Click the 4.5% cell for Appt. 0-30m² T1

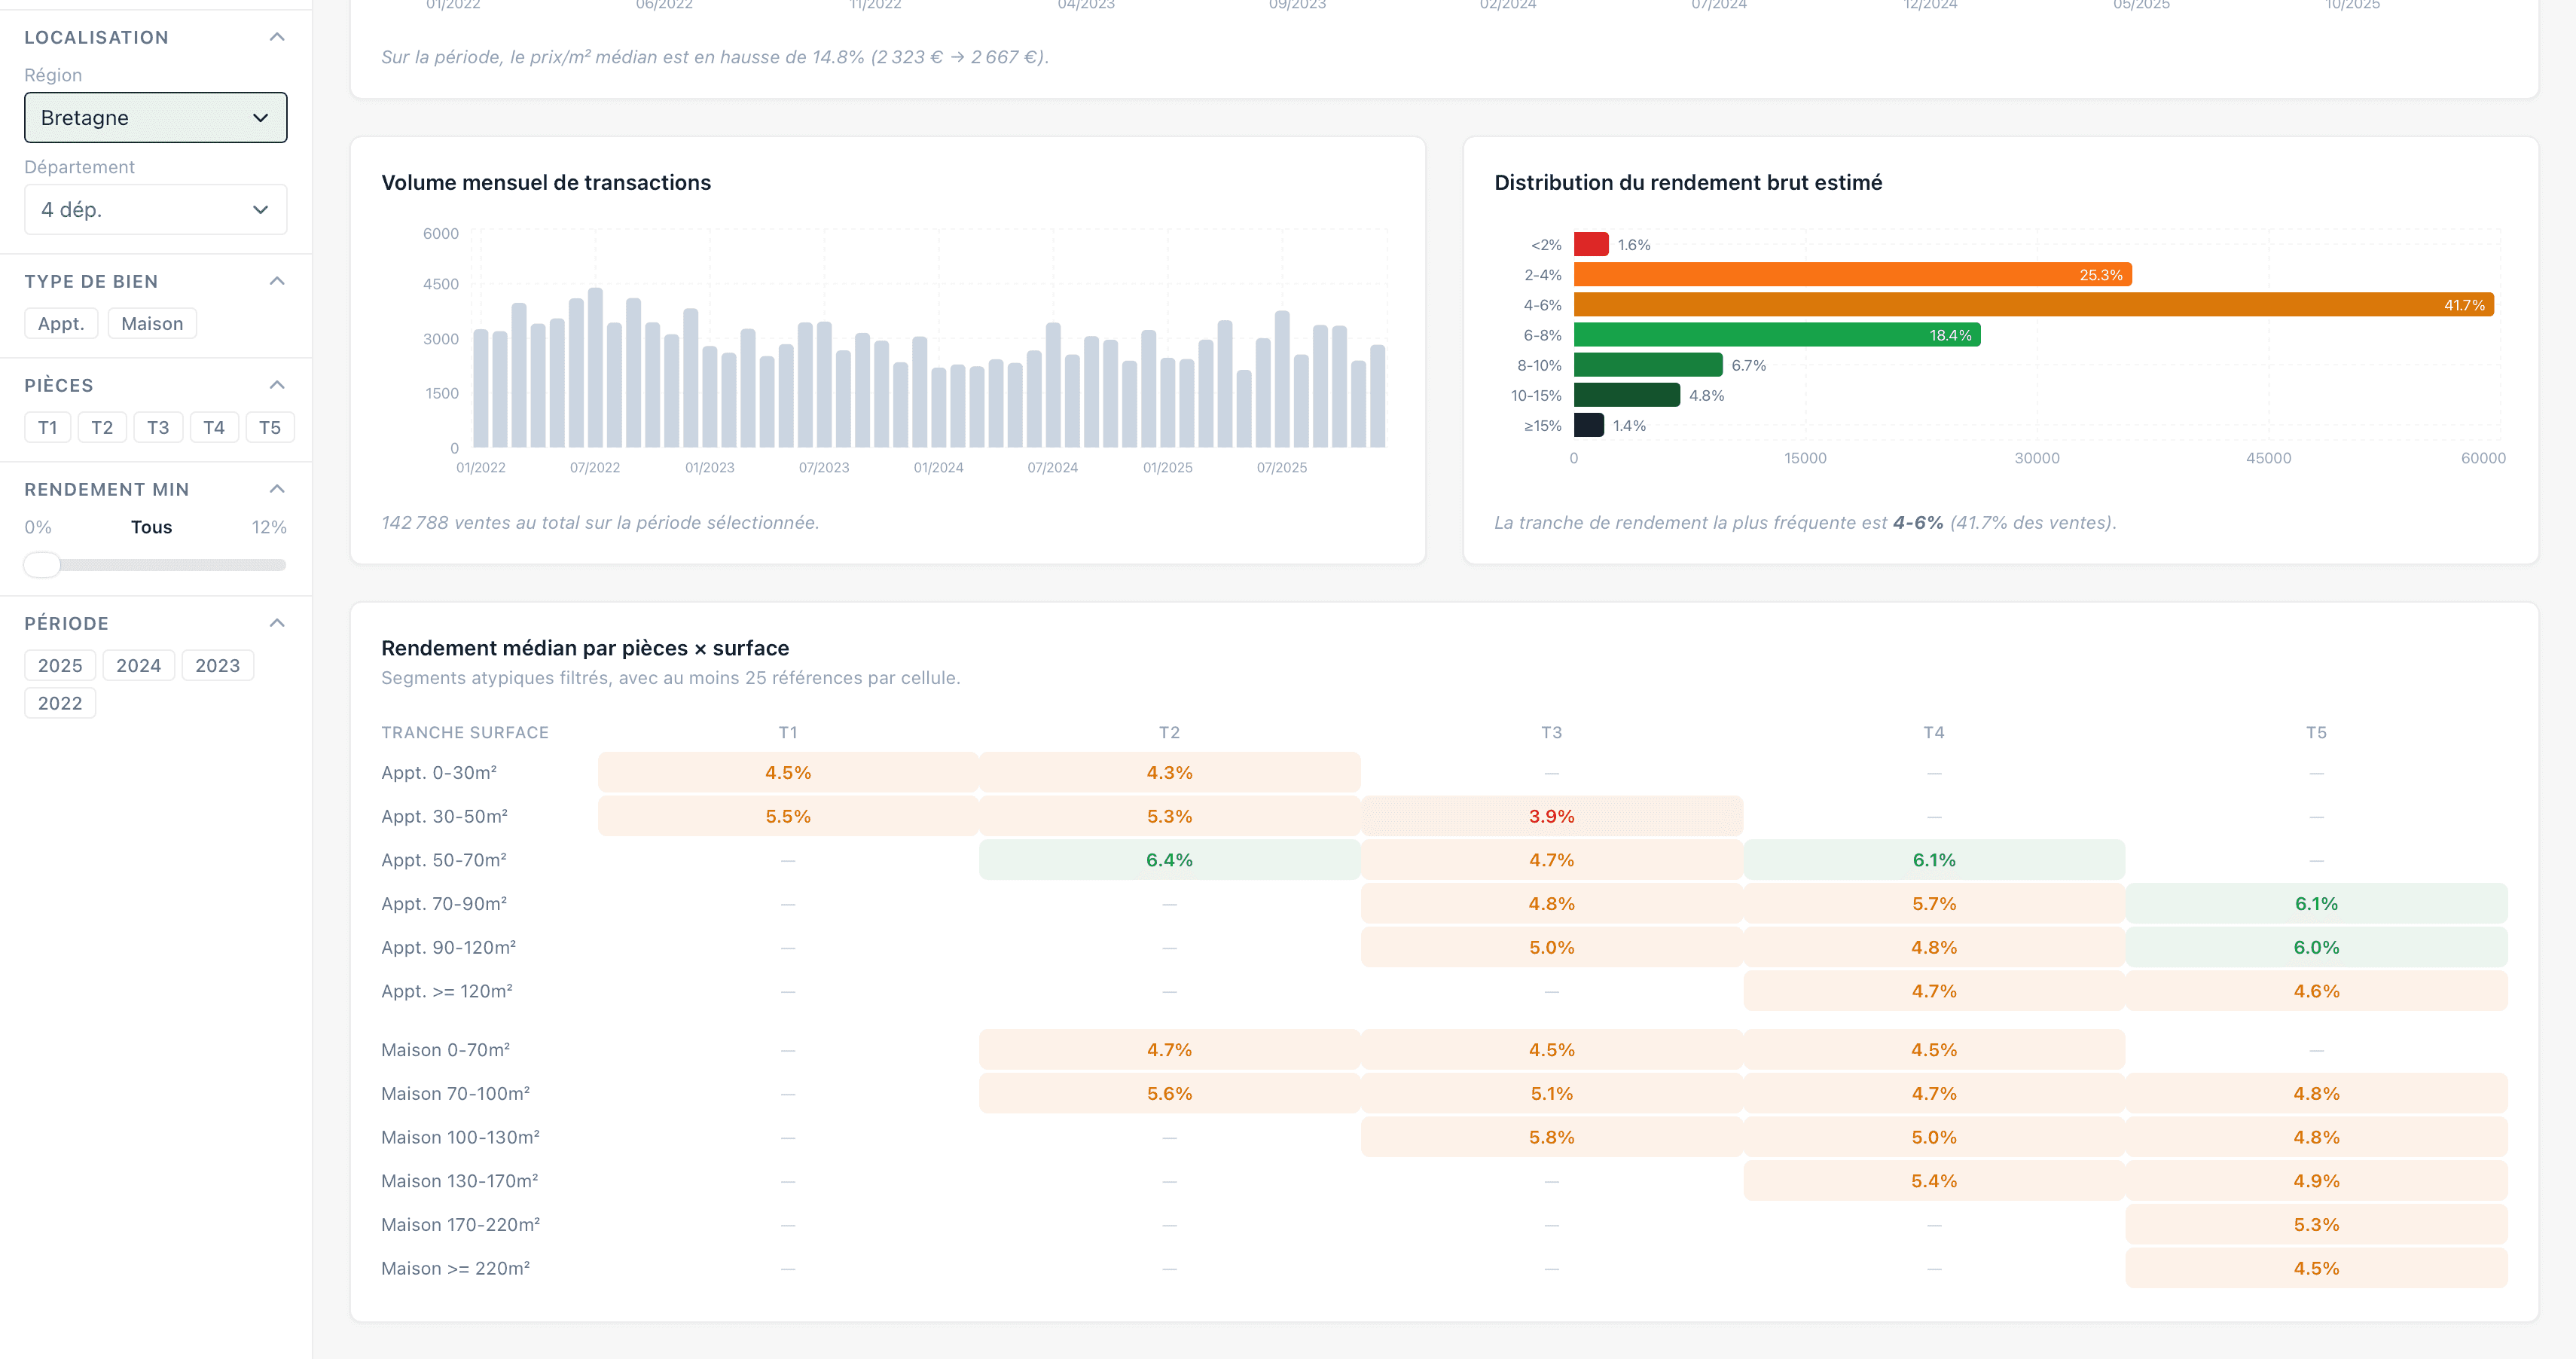(788, 773)
